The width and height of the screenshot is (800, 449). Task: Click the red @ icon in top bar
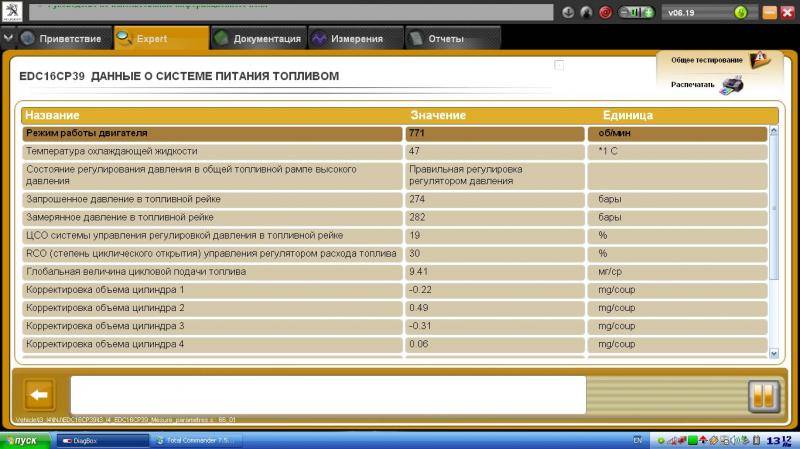tap(605, 13)
